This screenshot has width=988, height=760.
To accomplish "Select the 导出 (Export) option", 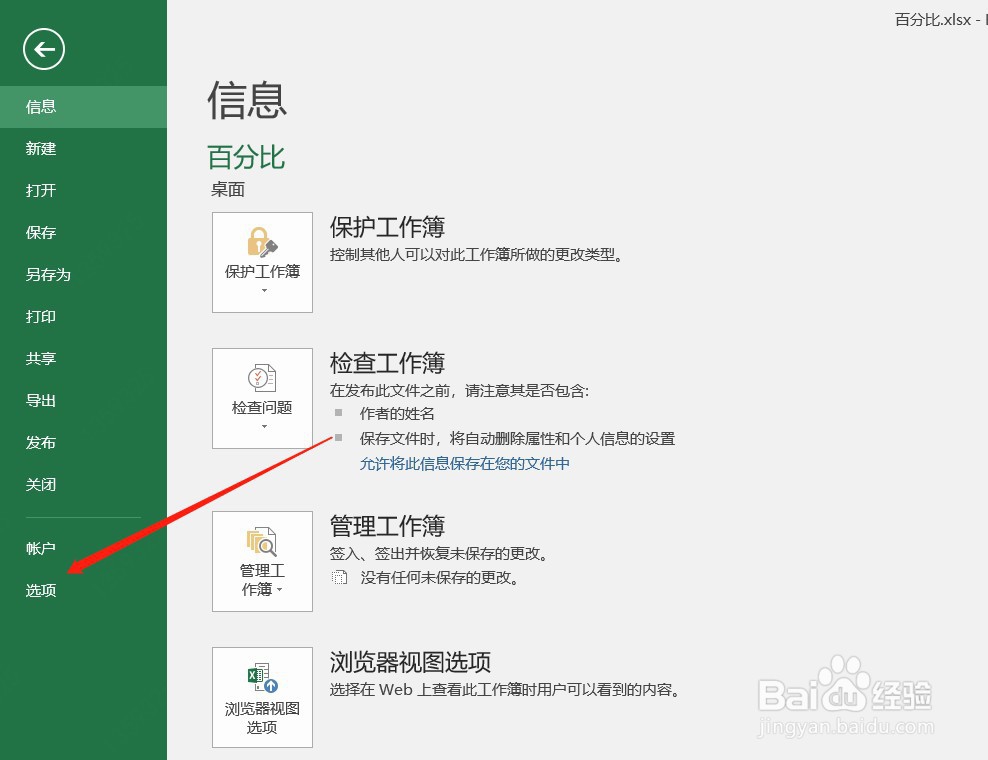I will click(x=40, y=401).
